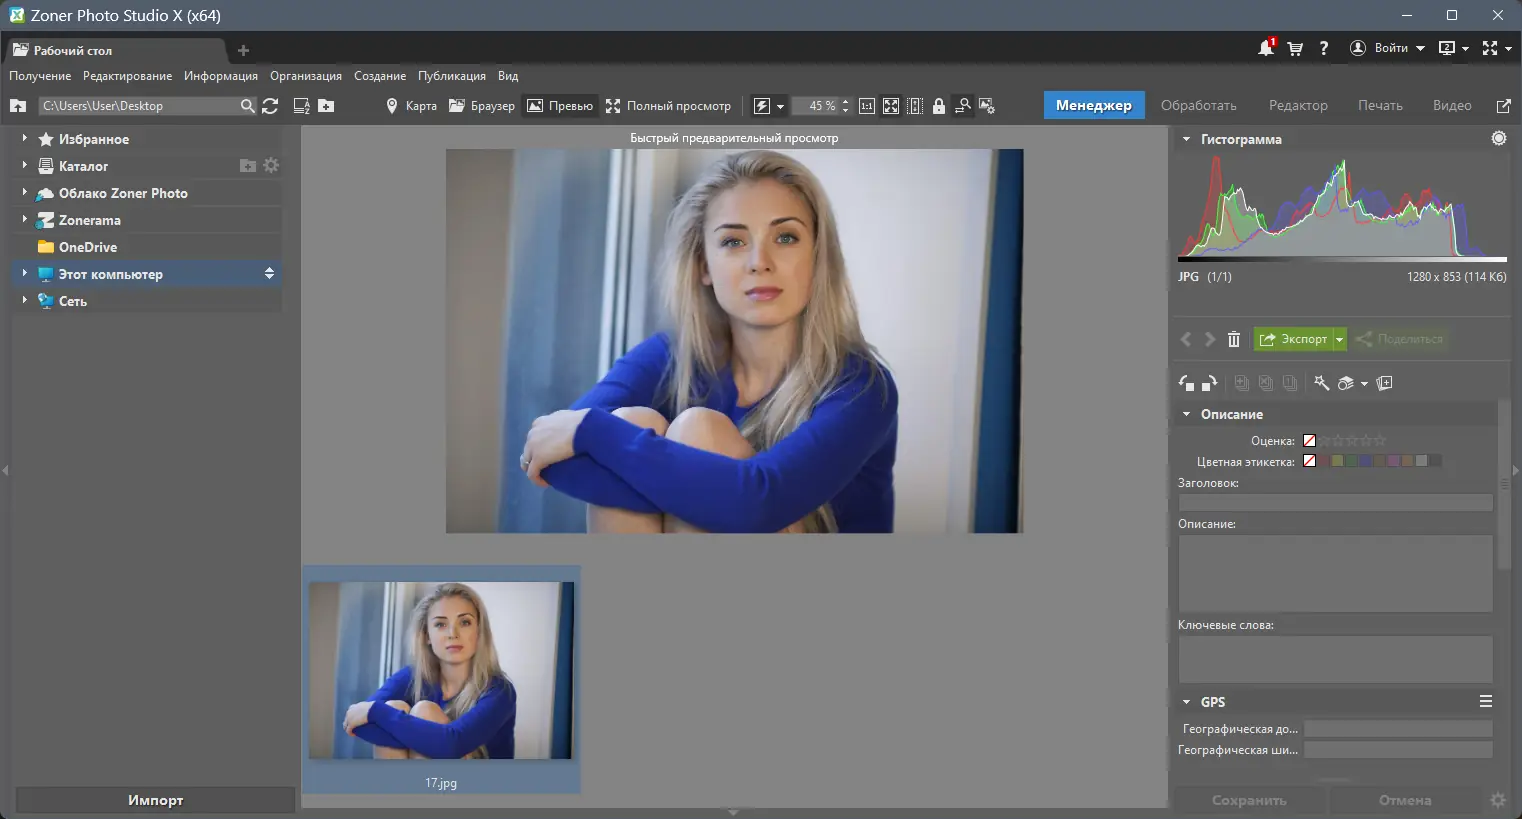
Task: Set zoom to 1:1 actual size
Action: tap(866, 106)
